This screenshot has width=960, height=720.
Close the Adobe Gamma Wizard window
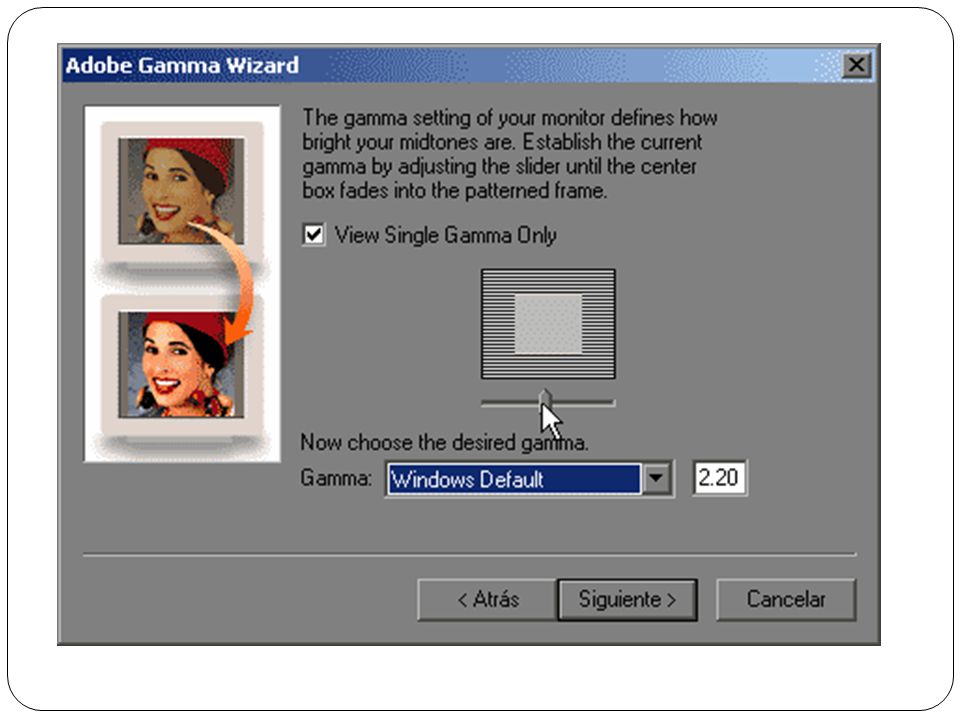tap(856, 65)
